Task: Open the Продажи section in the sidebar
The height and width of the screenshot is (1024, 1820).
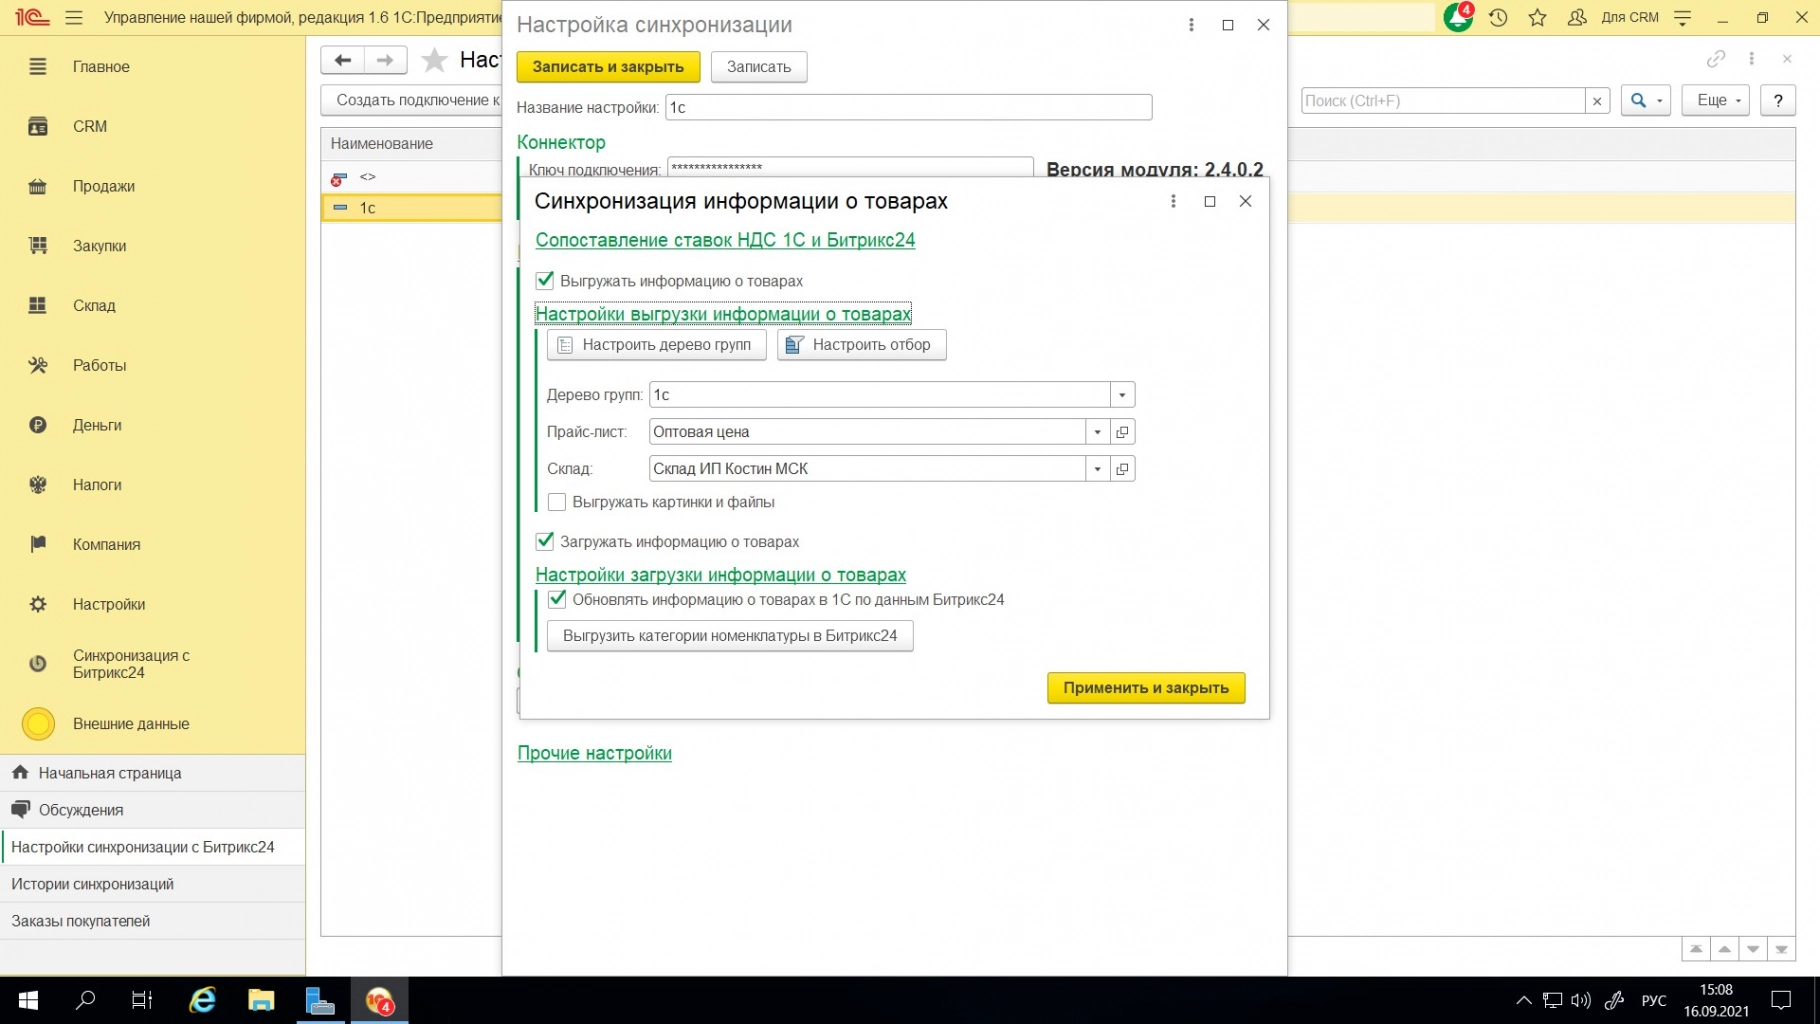Action: click(x=103, y=186)
